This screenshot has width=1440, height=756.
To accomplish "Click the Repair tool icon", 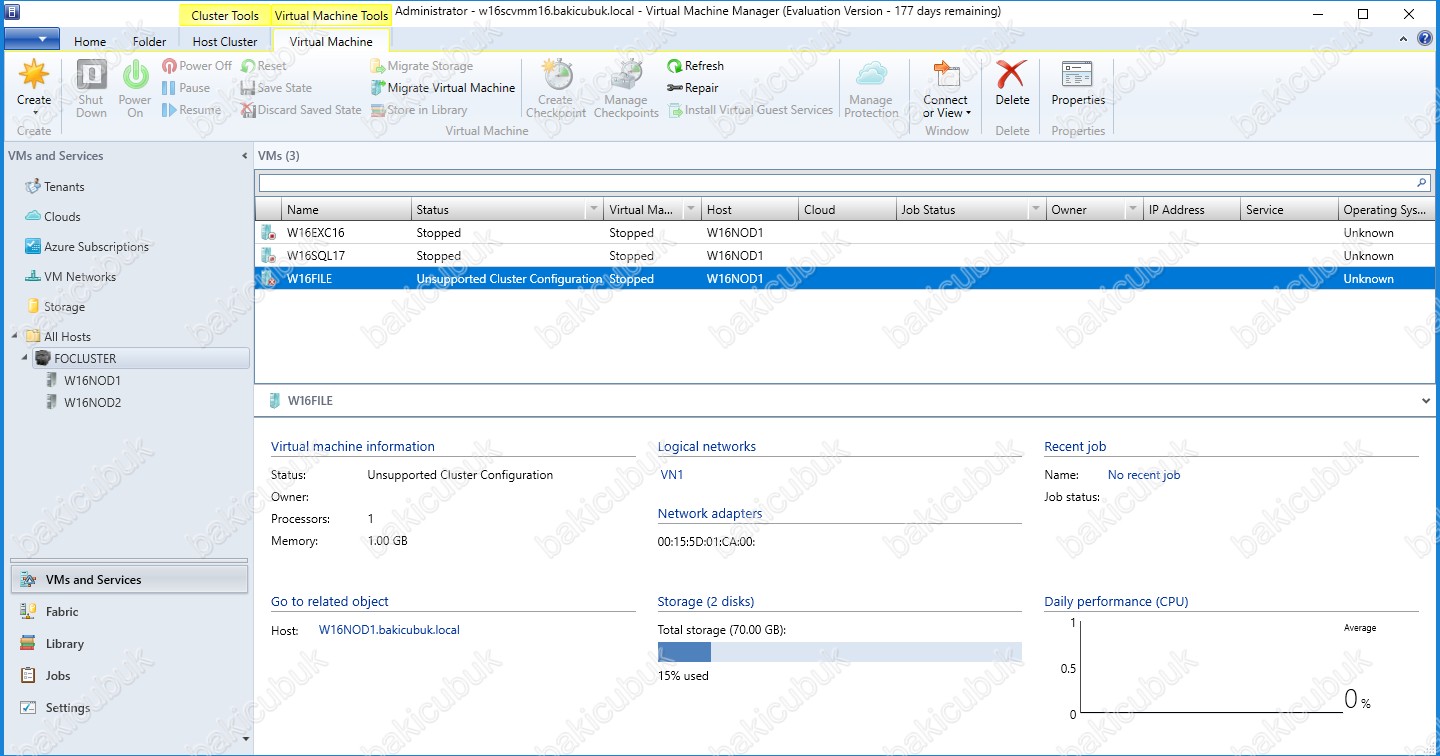I will [x=675, y=88].
